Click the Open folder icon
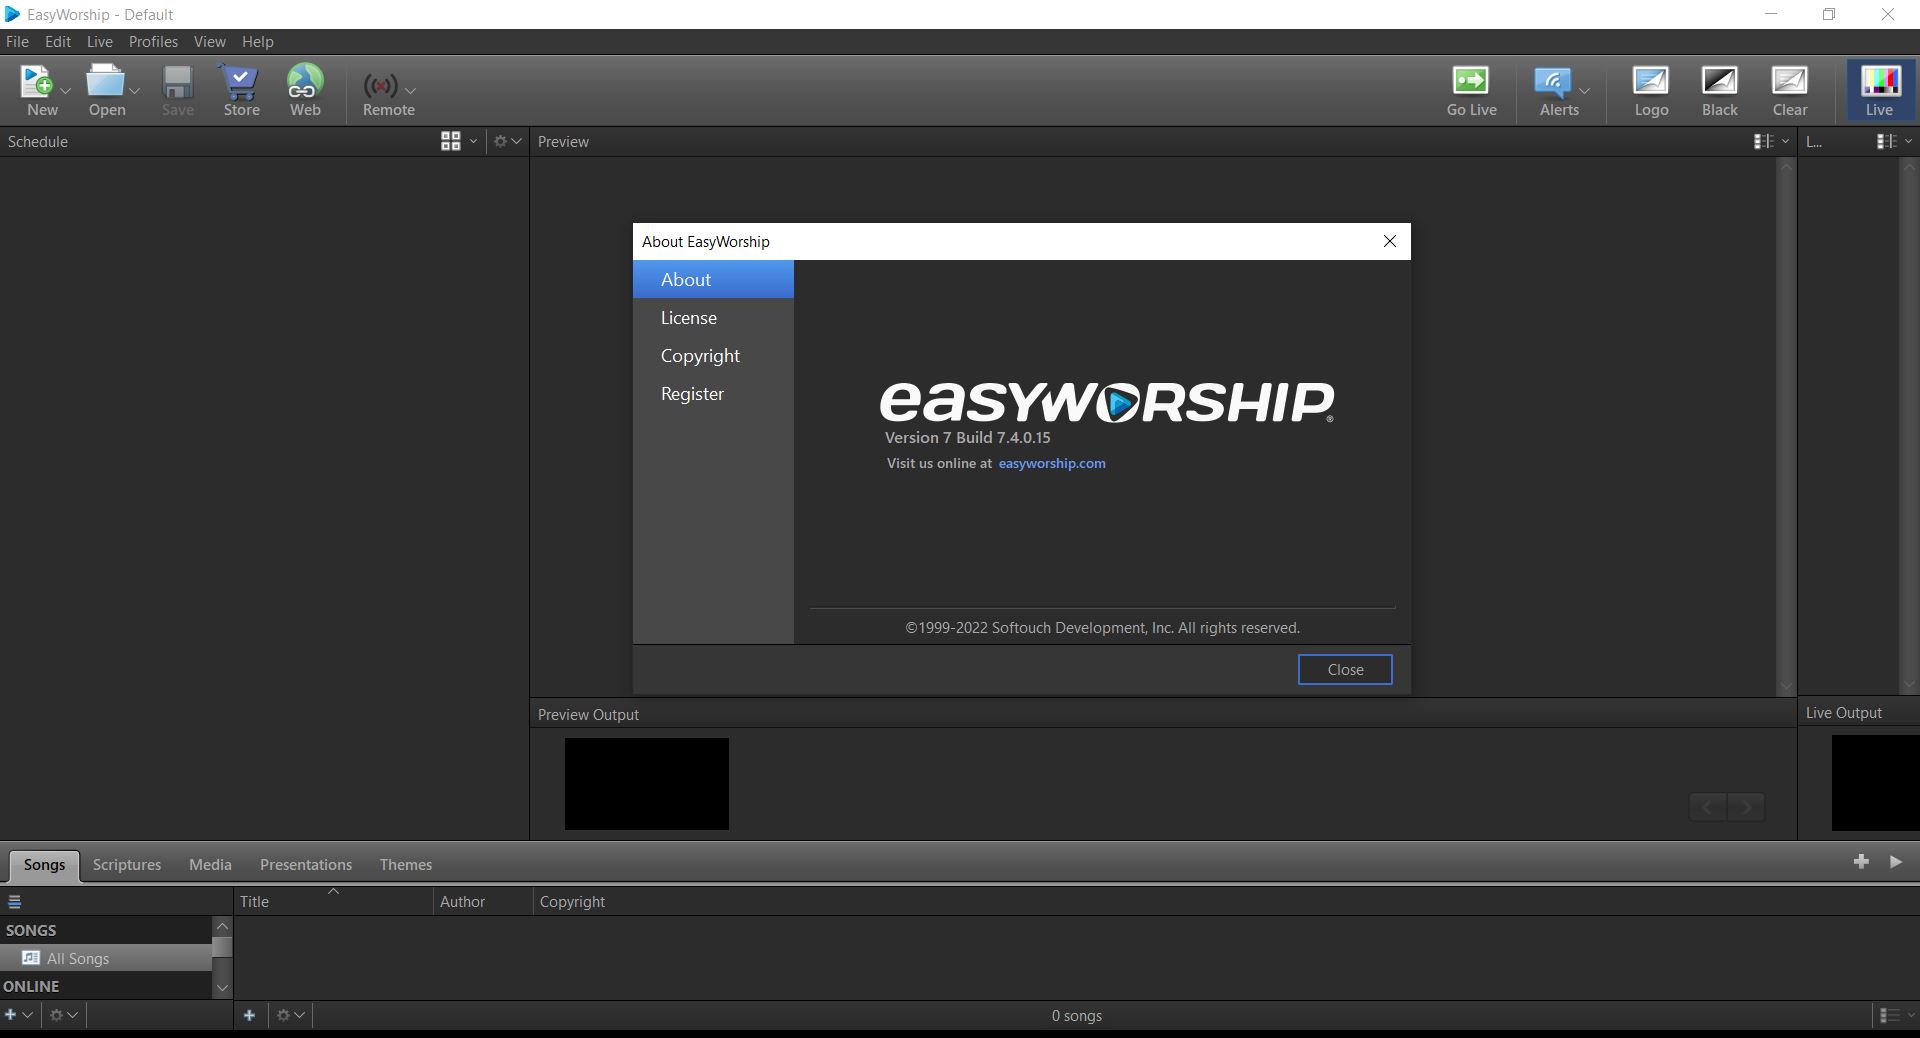This screenshot has width=1920, height=1038. (x=105, y=81)
